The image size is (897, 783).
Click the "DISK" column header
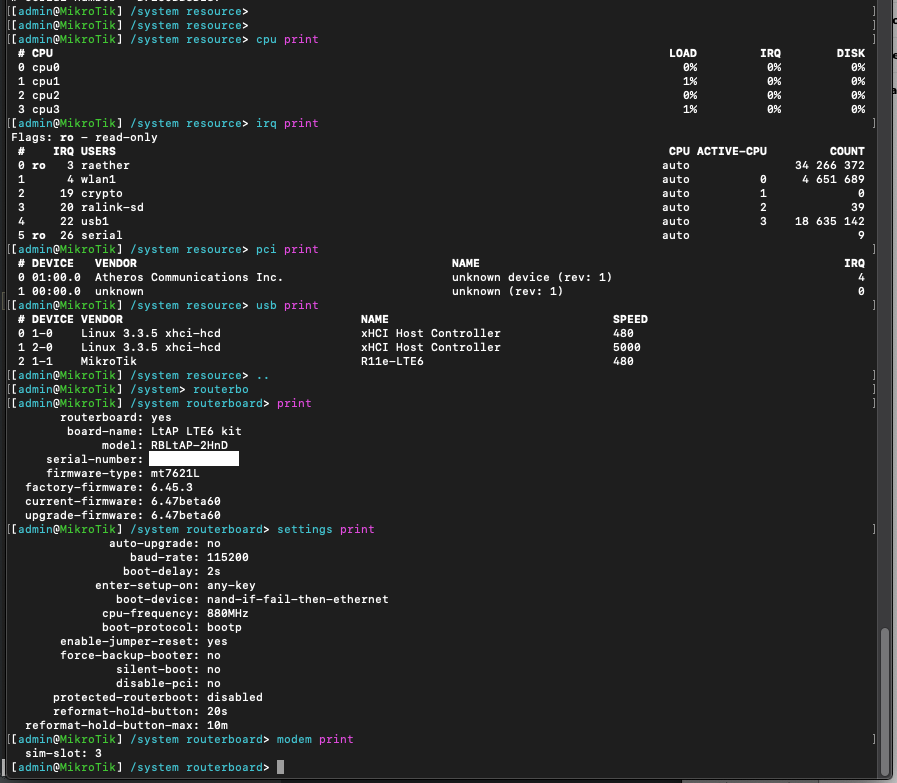851,53
